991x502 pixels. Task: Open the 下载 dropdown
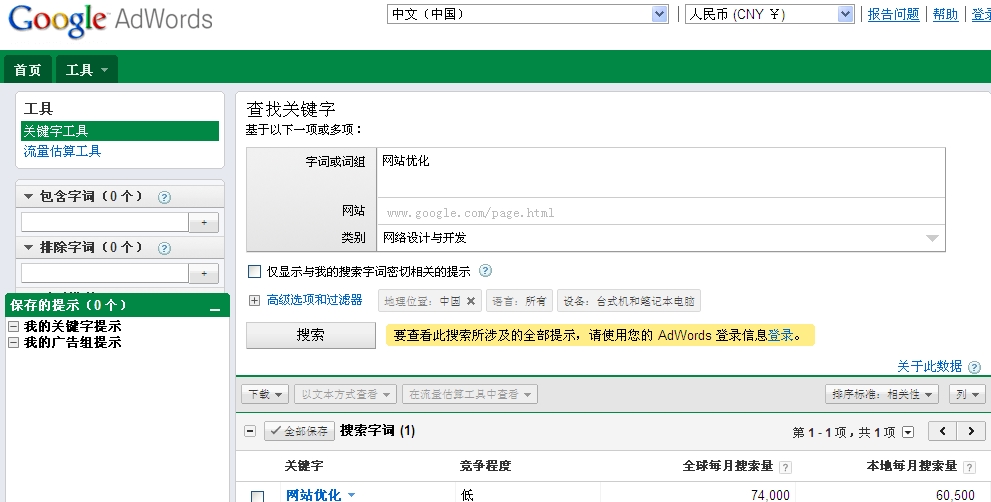point(265,395)
